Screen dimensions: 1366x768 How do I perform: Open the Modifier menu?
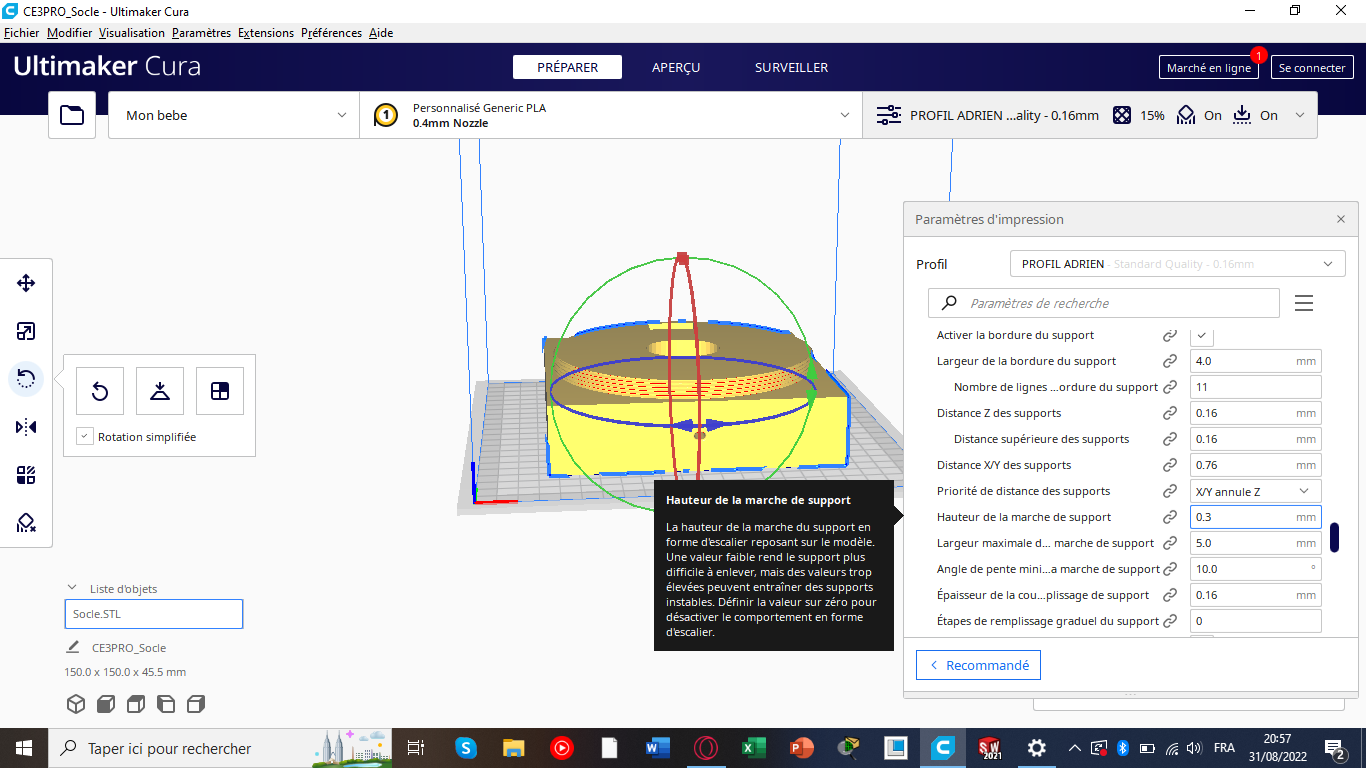(x=69, y=33)
